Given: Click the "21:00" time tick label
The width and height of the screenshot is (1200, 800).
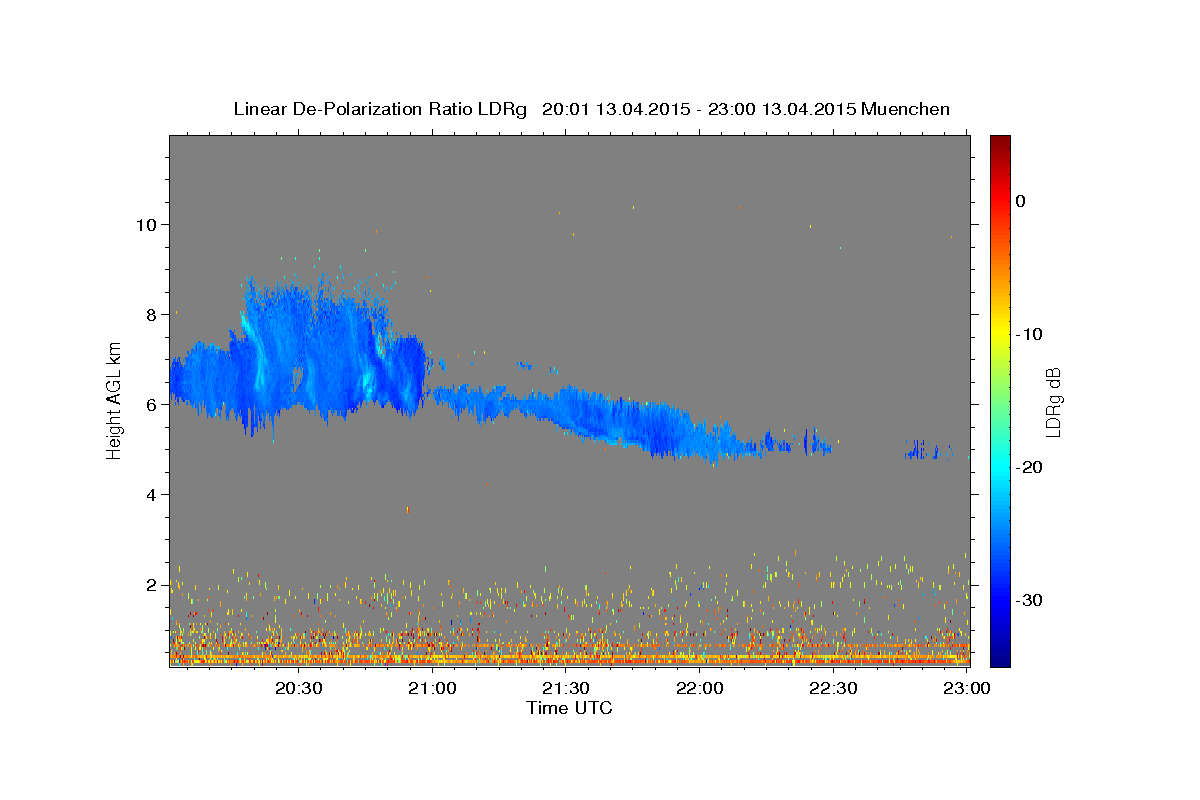Looking at the screenshot, I should click(x=433, y=688).
